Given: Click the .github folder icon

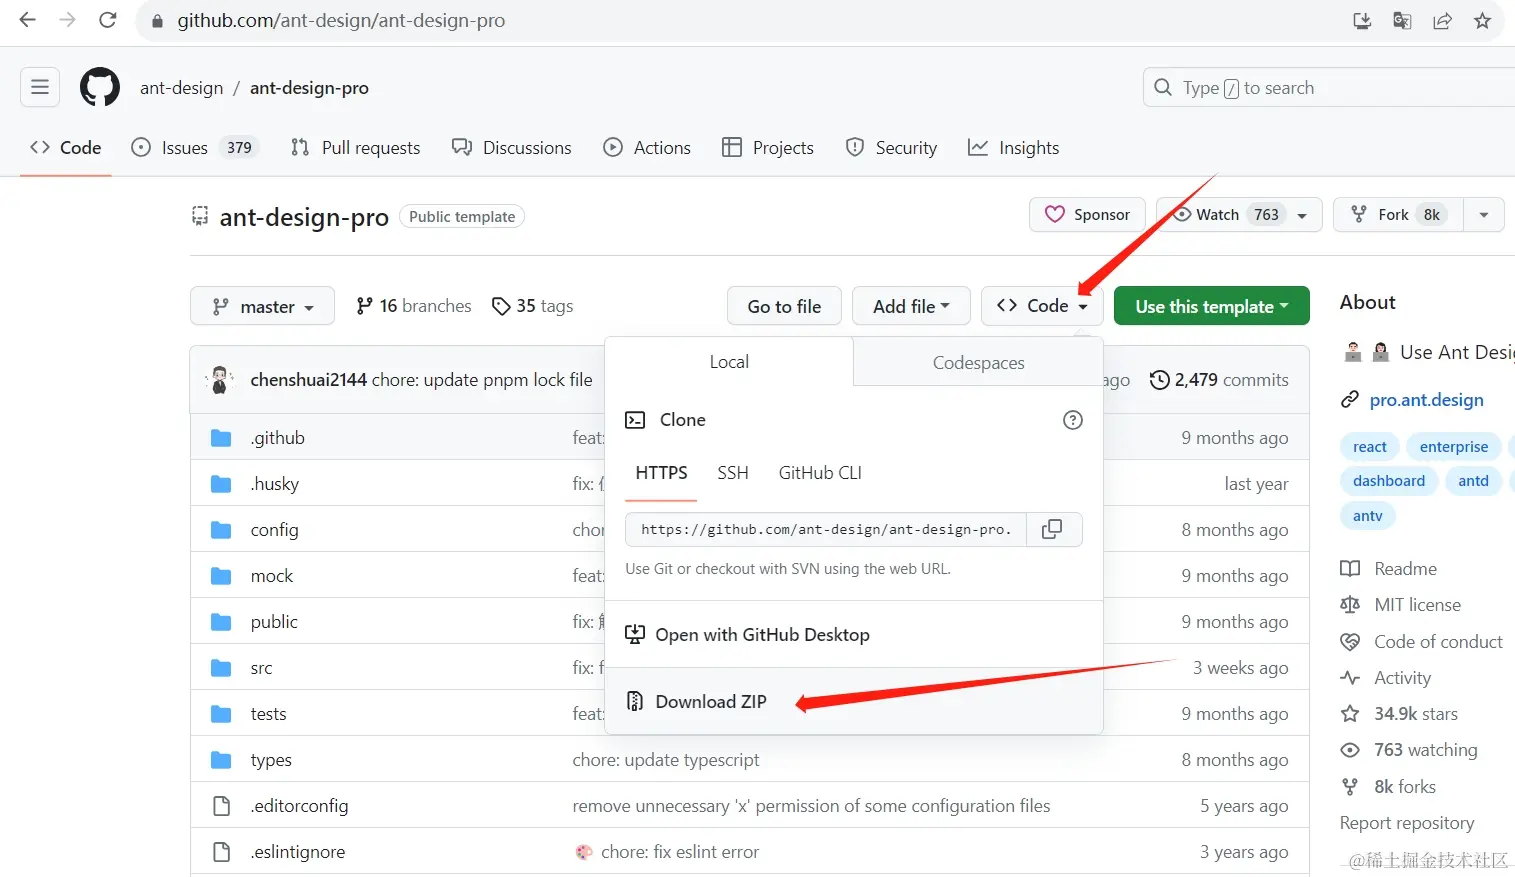Looking at the screenshot, I should pyautogui.click(x=221, y=438).
